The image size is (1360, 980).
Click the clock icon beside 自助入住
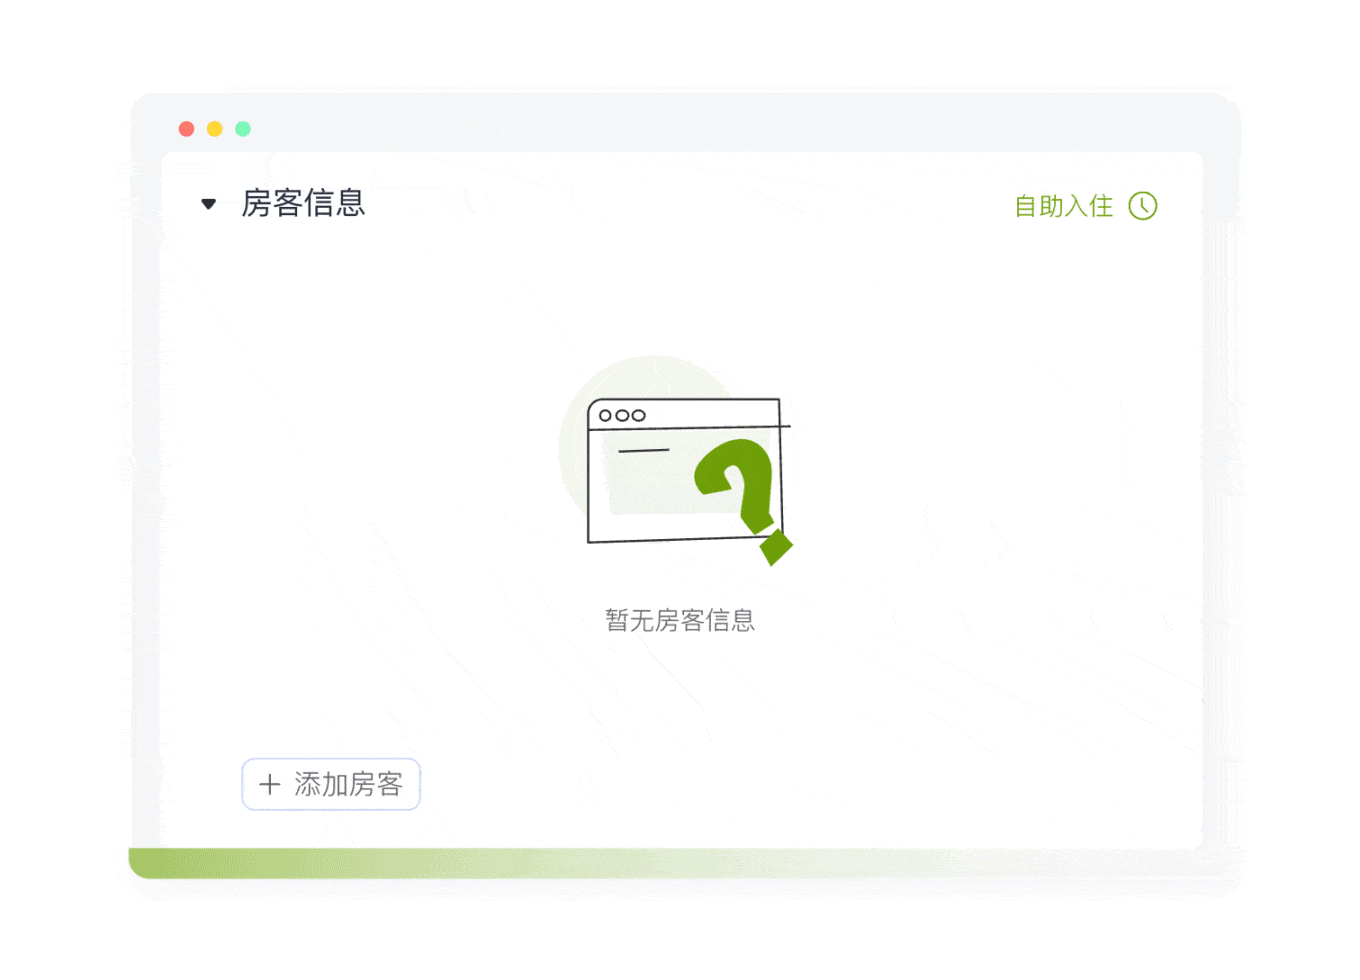[x=1143, y=206]
